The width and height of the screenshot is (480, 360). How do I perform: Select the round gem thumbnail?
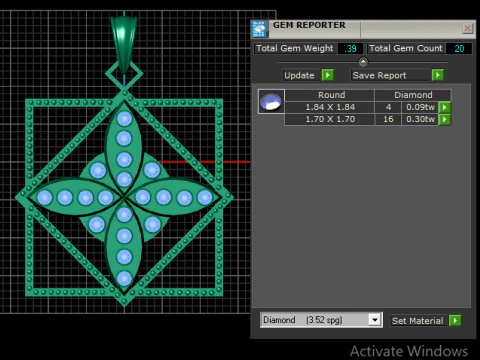point(271,101)
